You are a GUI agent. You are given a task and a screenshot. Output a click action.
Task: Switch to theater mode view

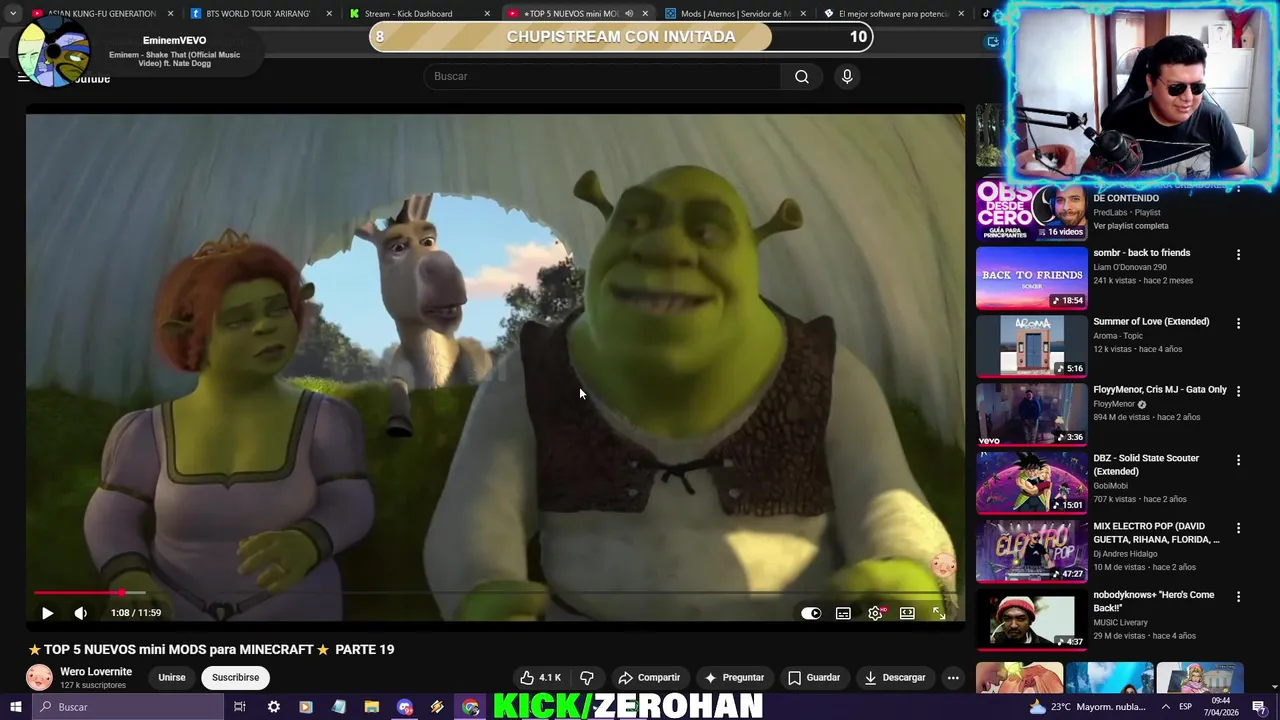pyautogui.click(x=907, y=613)
